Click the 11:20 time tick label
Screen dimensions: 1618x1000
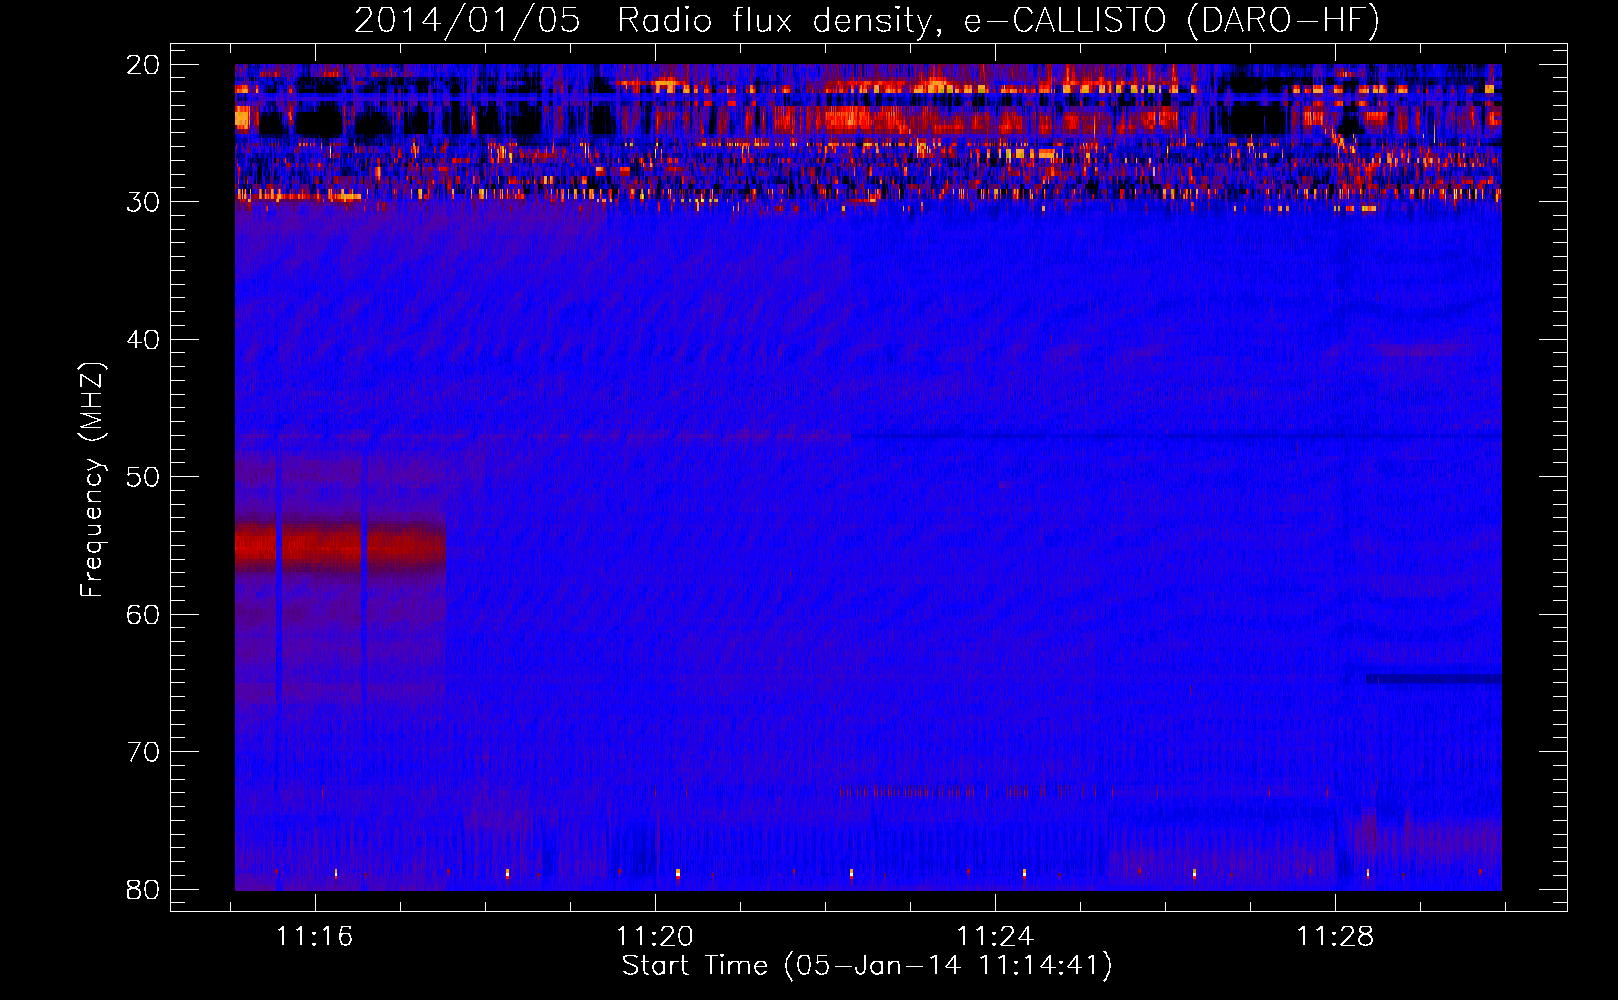pyautogui.click(x=655, y=937)
